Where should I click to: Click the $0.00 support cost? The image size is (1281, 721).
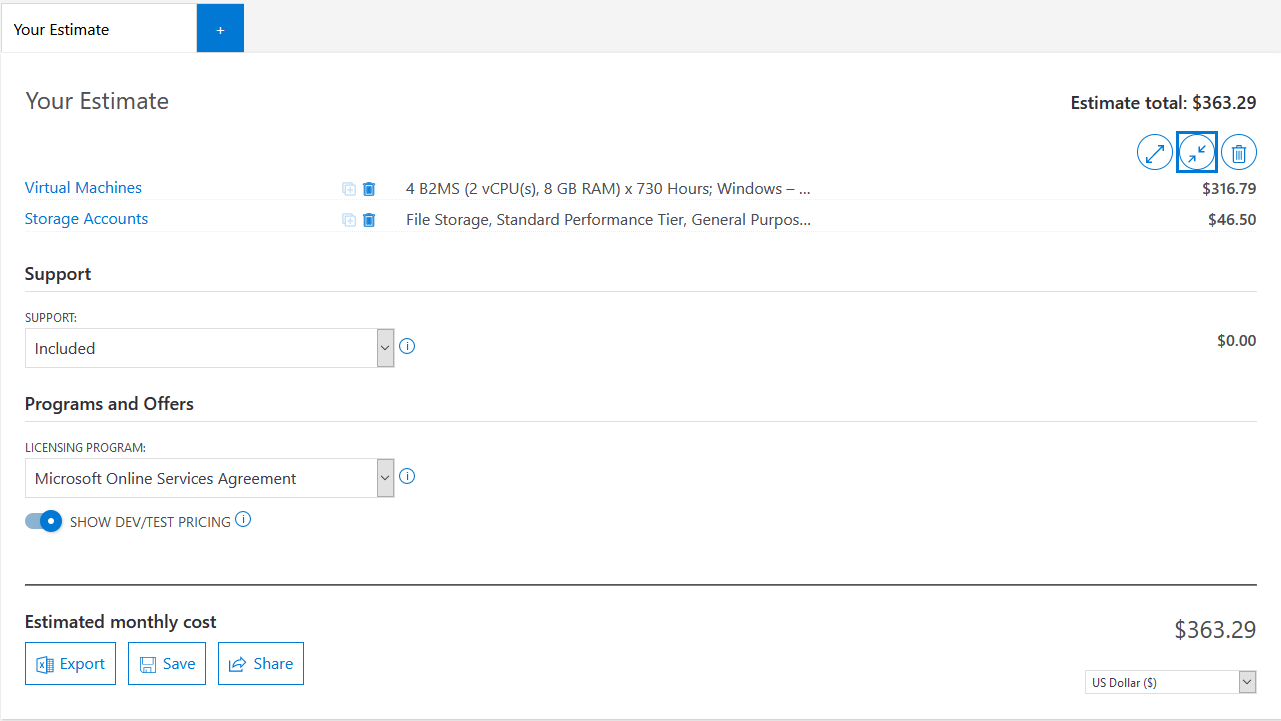1236,341
